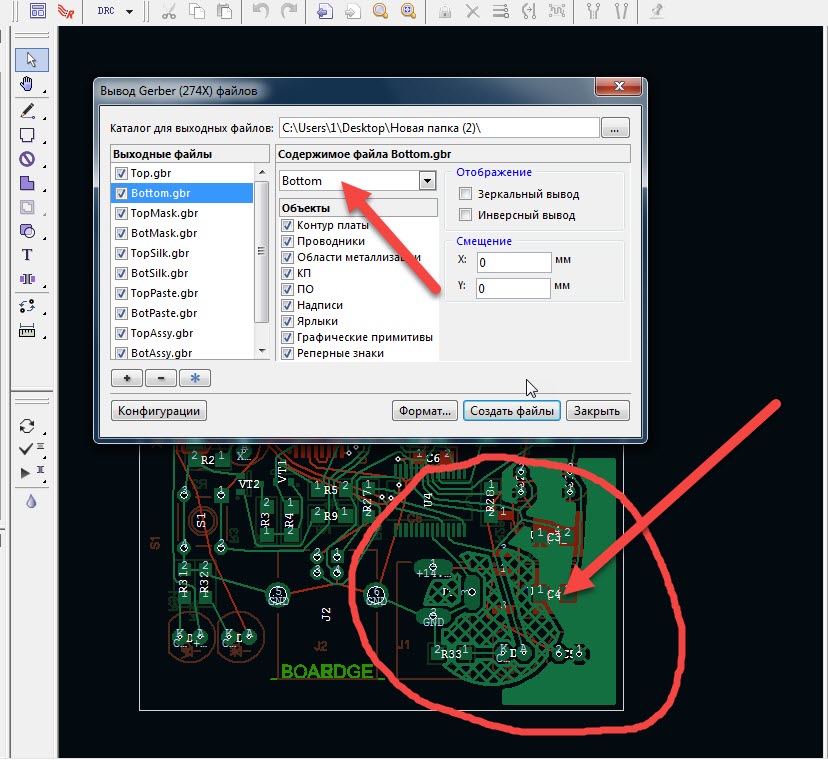Click the DRC toolbar button
This screenshot has width=828, height=760.
tap(106, 11)
